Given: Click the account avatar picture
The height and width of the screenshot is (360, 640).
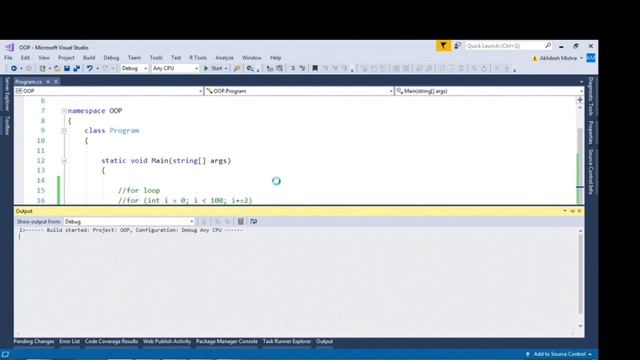Looking at the screenshot, I should pos(591,58).
